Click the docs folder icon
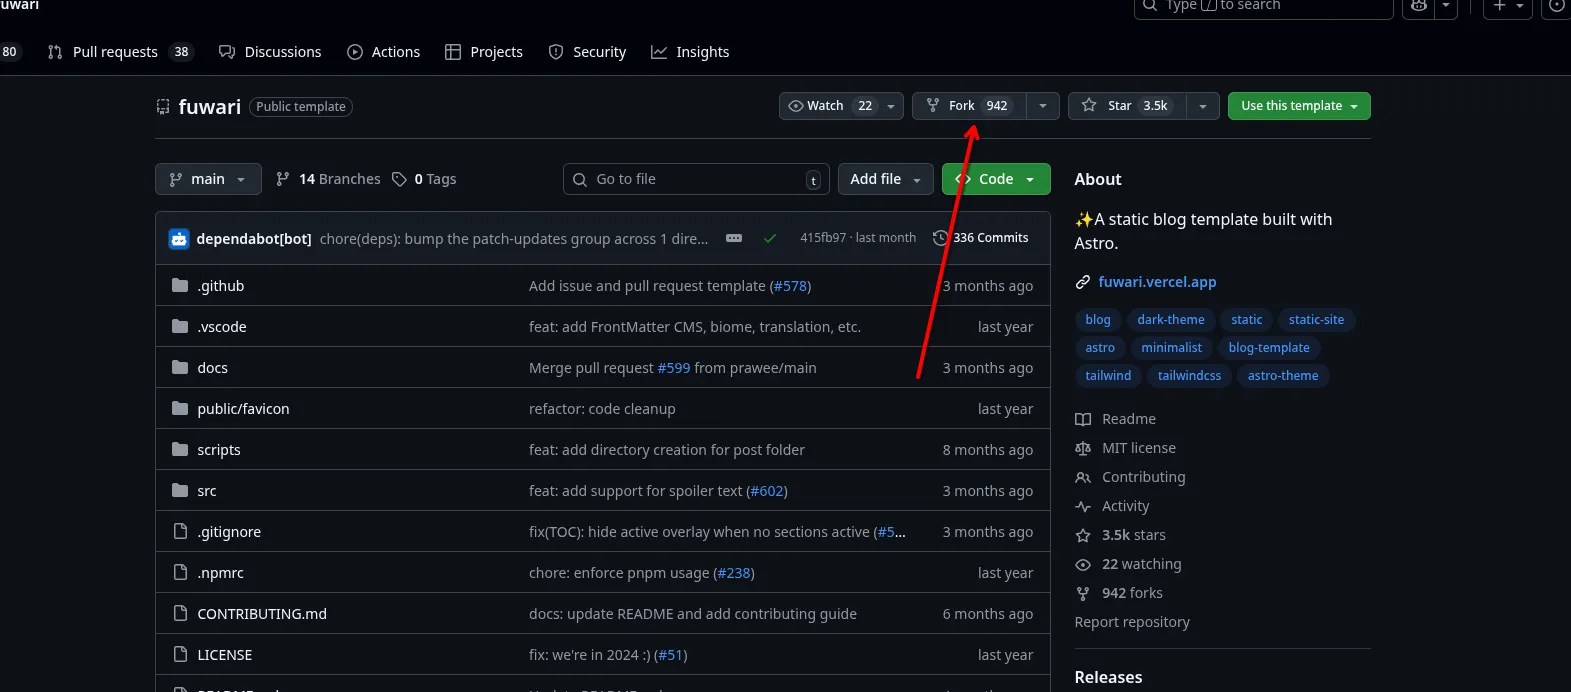 tap(180, 368)
